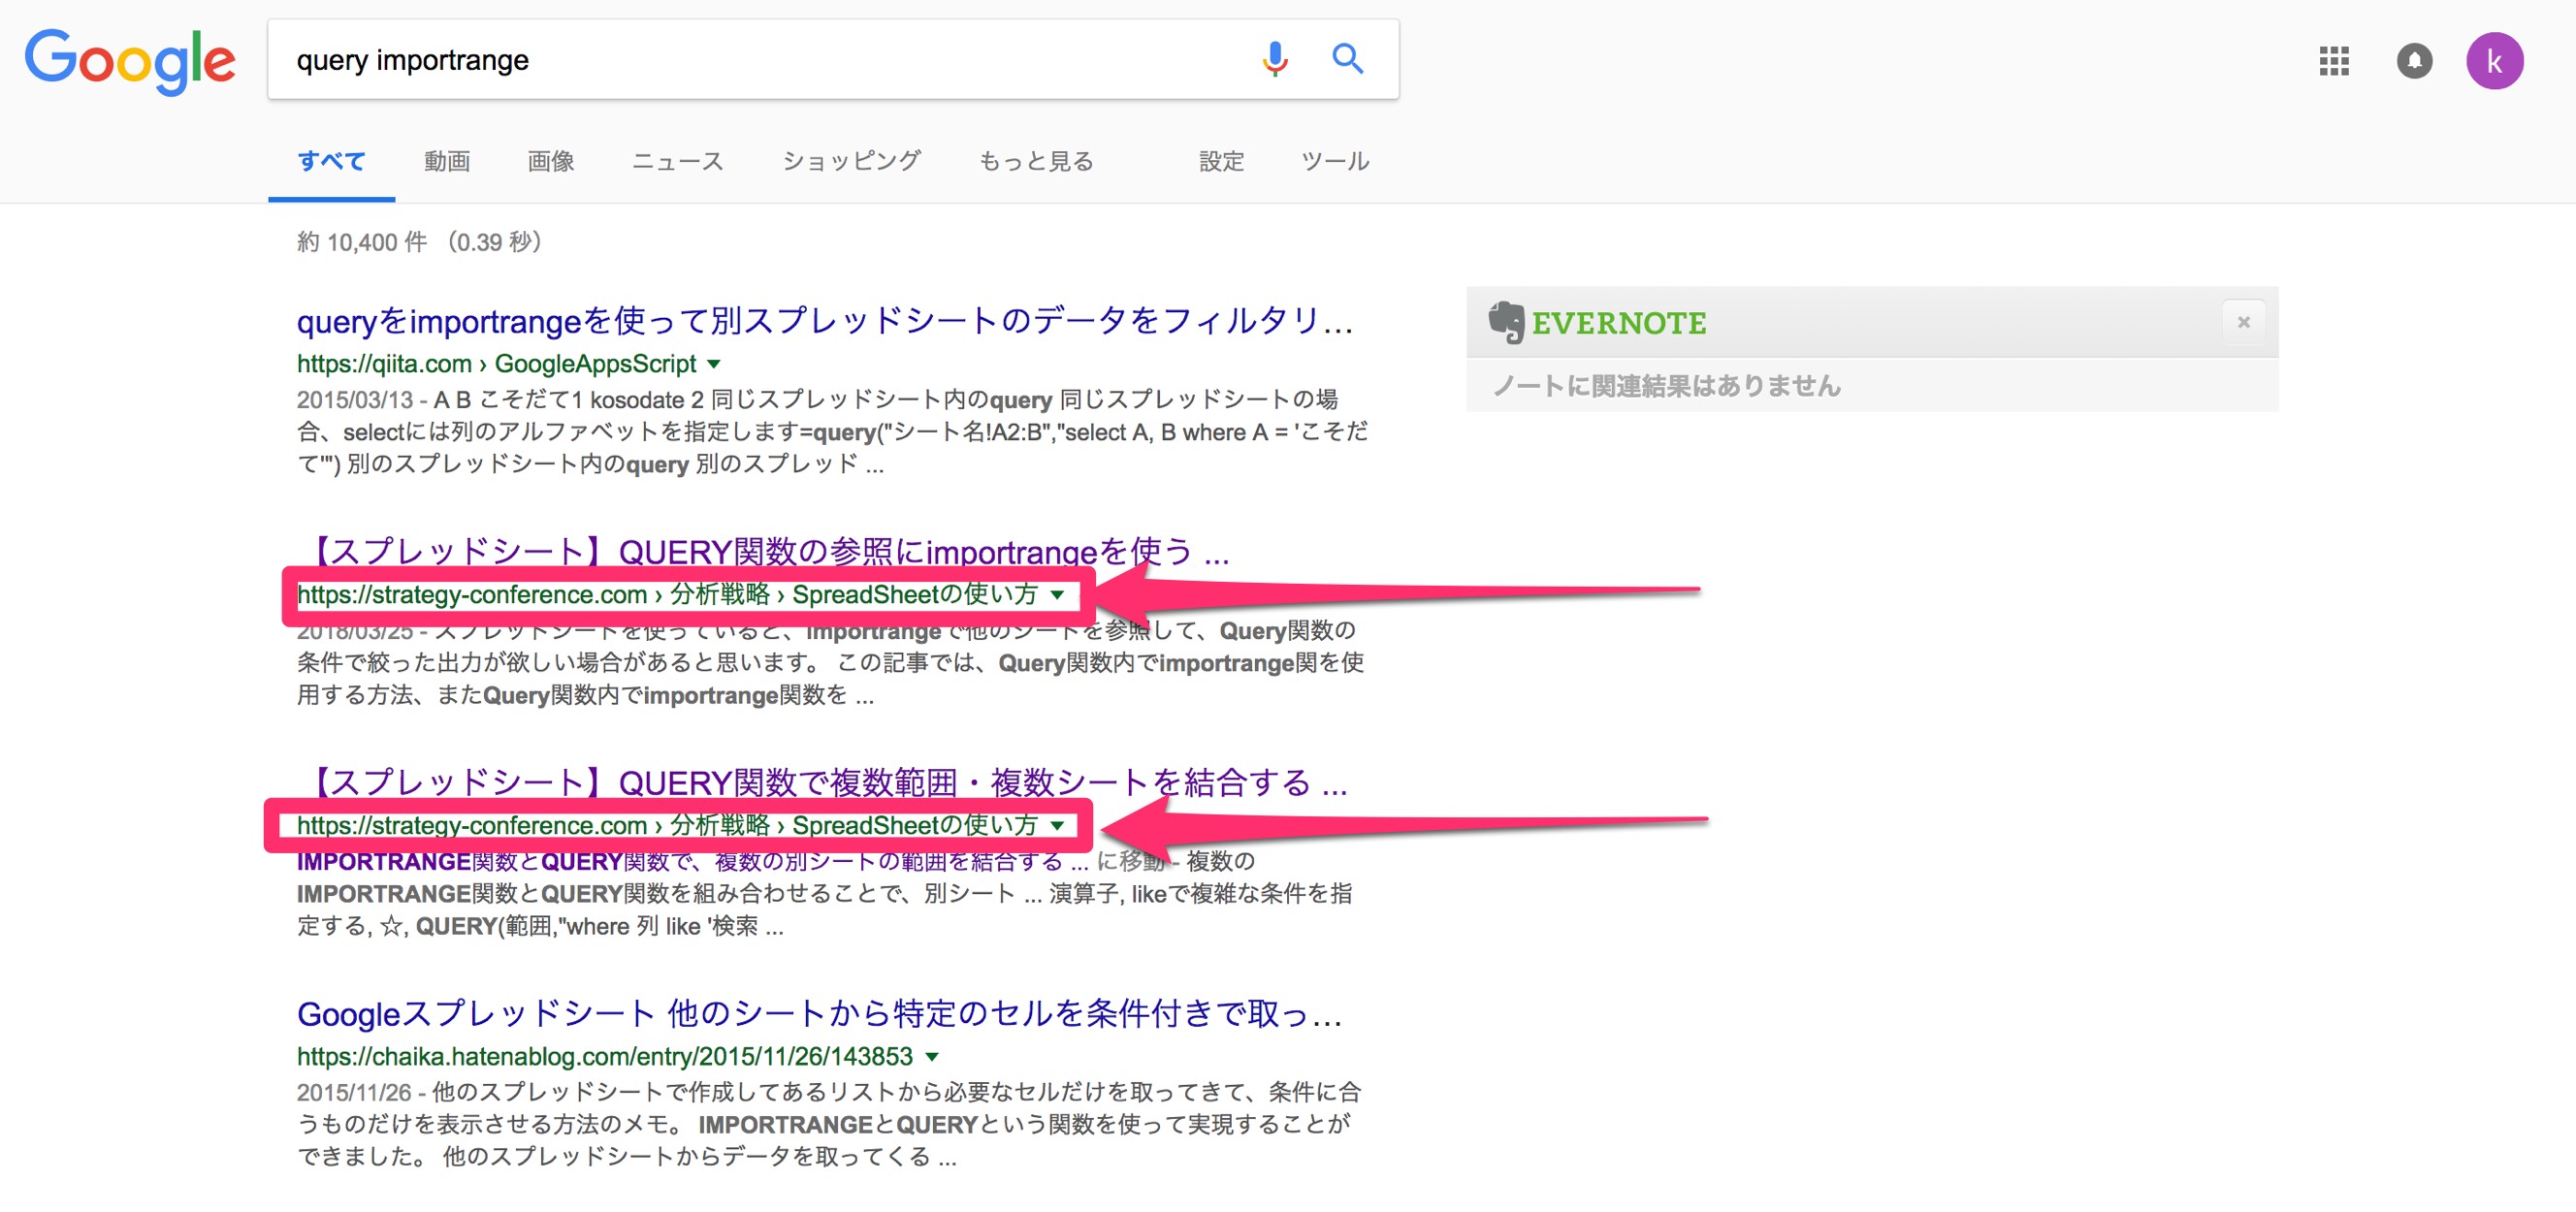The width and height of the screenshot is (2576, 1212).
Task: Open the account avatar 'k'
Action: [2494, 61]
